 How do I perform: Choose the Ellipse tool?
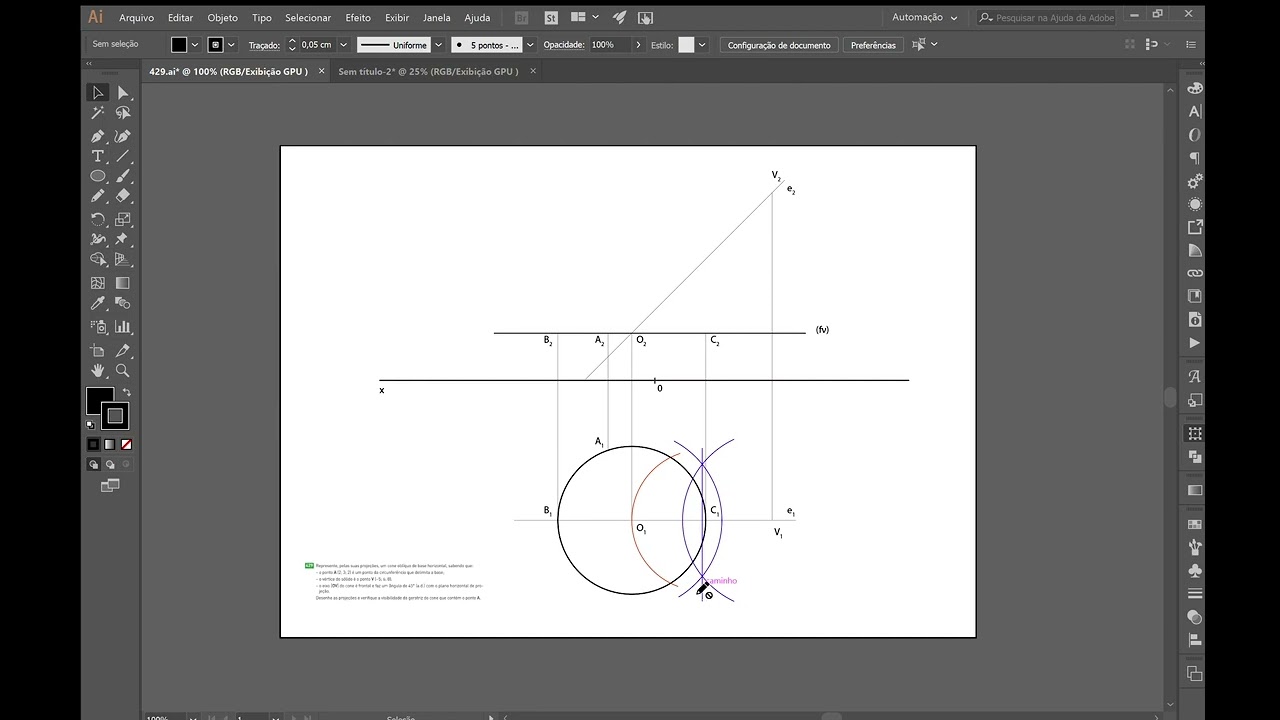98,177
